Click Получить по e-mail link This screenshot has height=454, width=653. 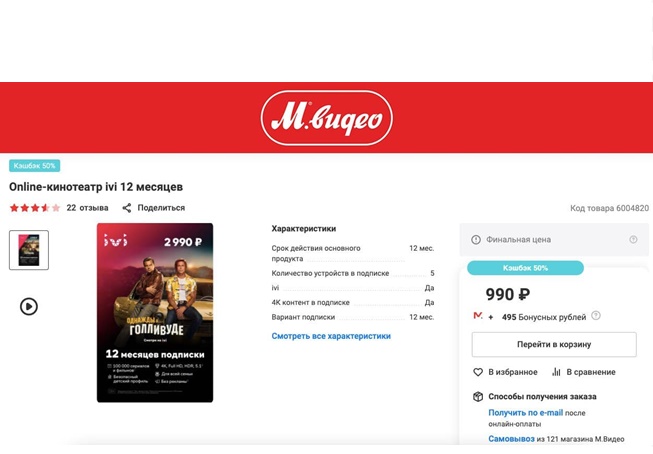point(526,413)
